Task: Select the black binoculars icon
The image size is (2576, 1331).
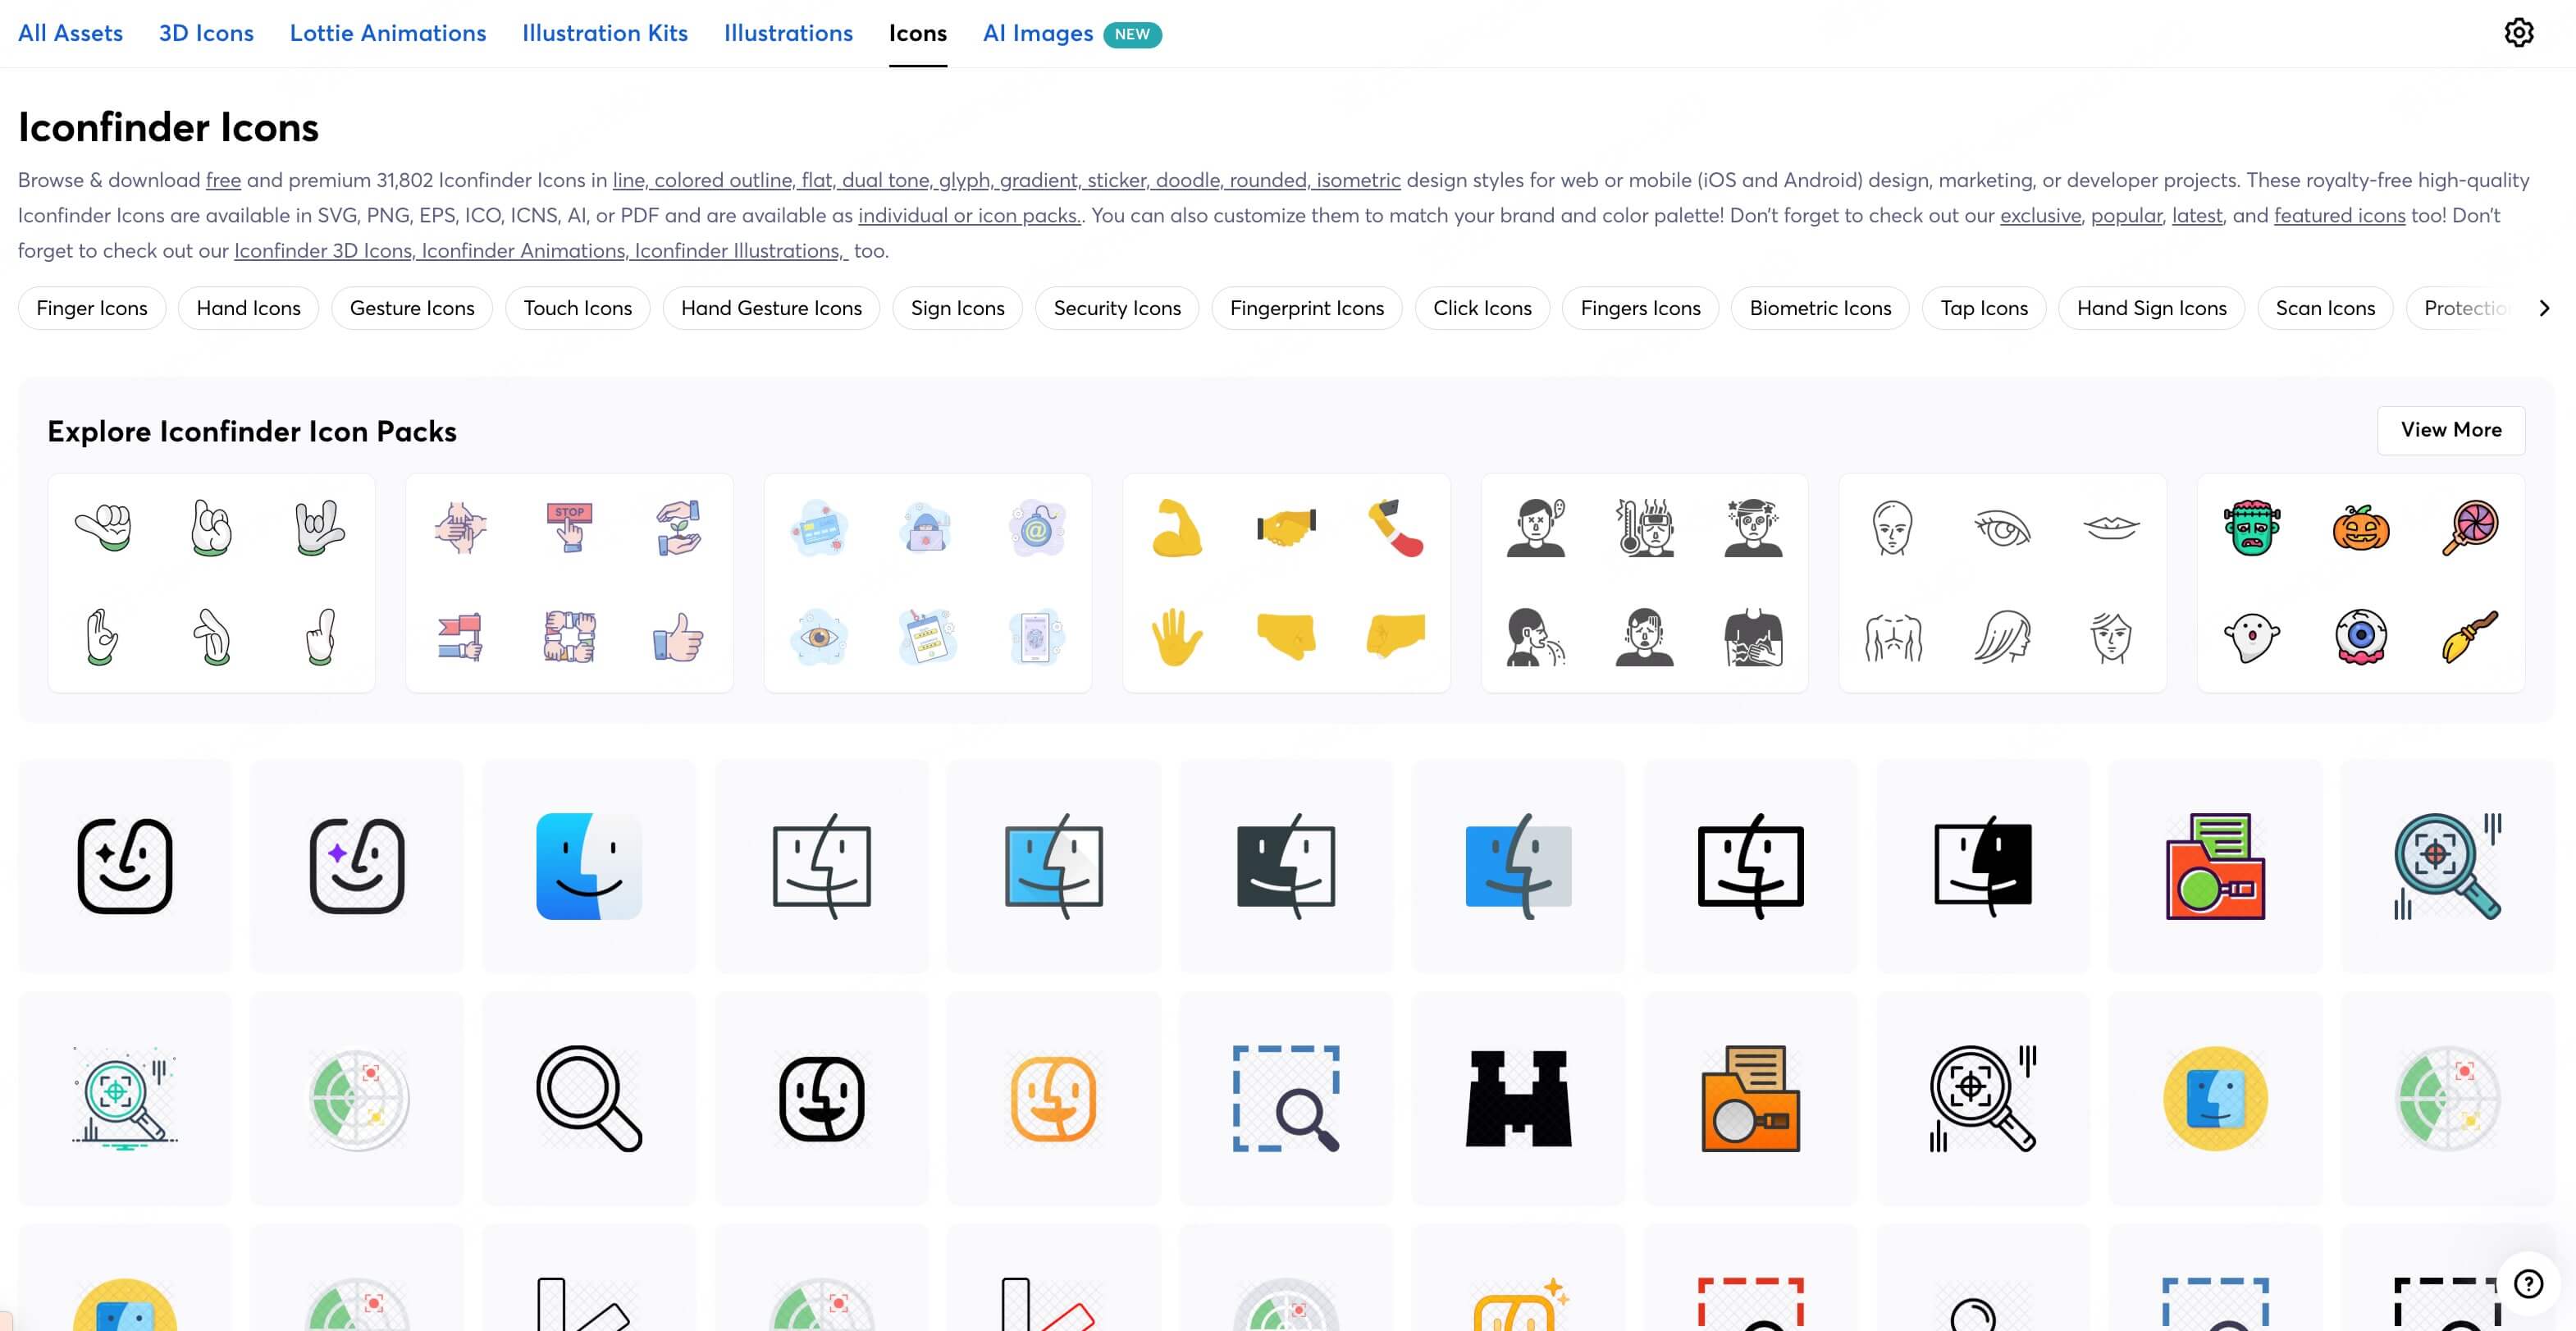Action: [1518, 1098]
